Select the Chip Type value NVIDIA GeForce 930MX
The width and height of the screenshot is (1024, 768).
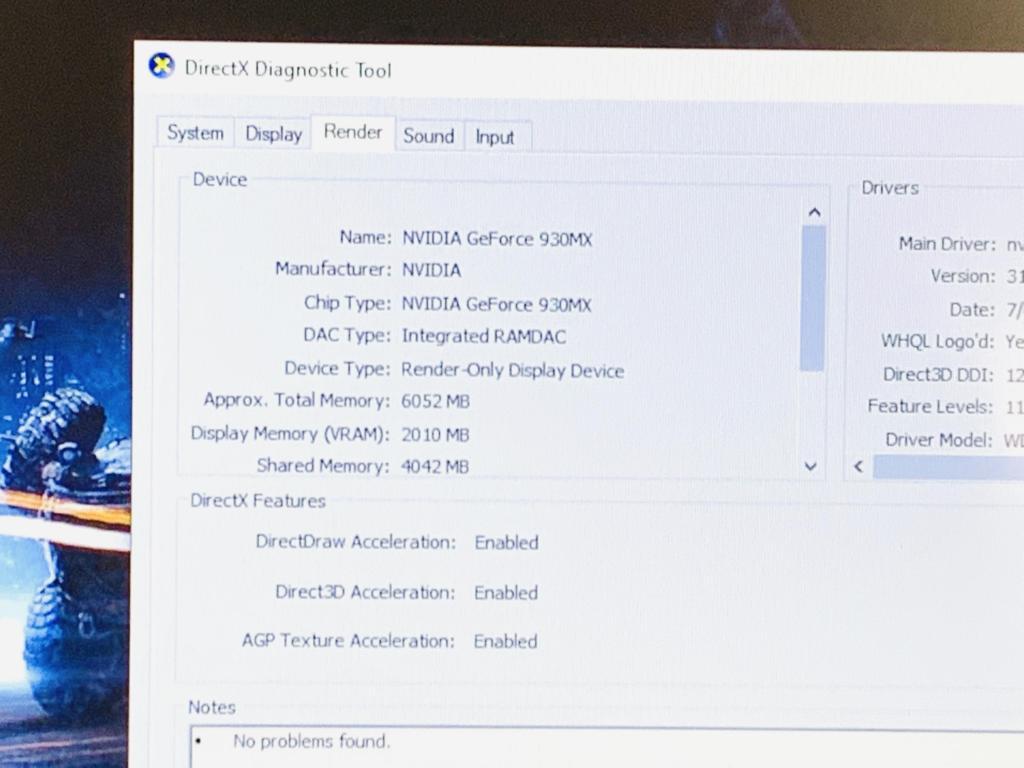pyautogui.click(x=496, y=304)
